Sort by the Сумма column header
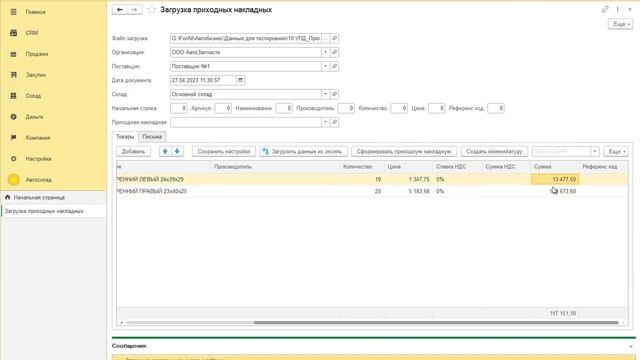Image resolution: width=640 pixels, height=360 pixels. tap(555, 167)
